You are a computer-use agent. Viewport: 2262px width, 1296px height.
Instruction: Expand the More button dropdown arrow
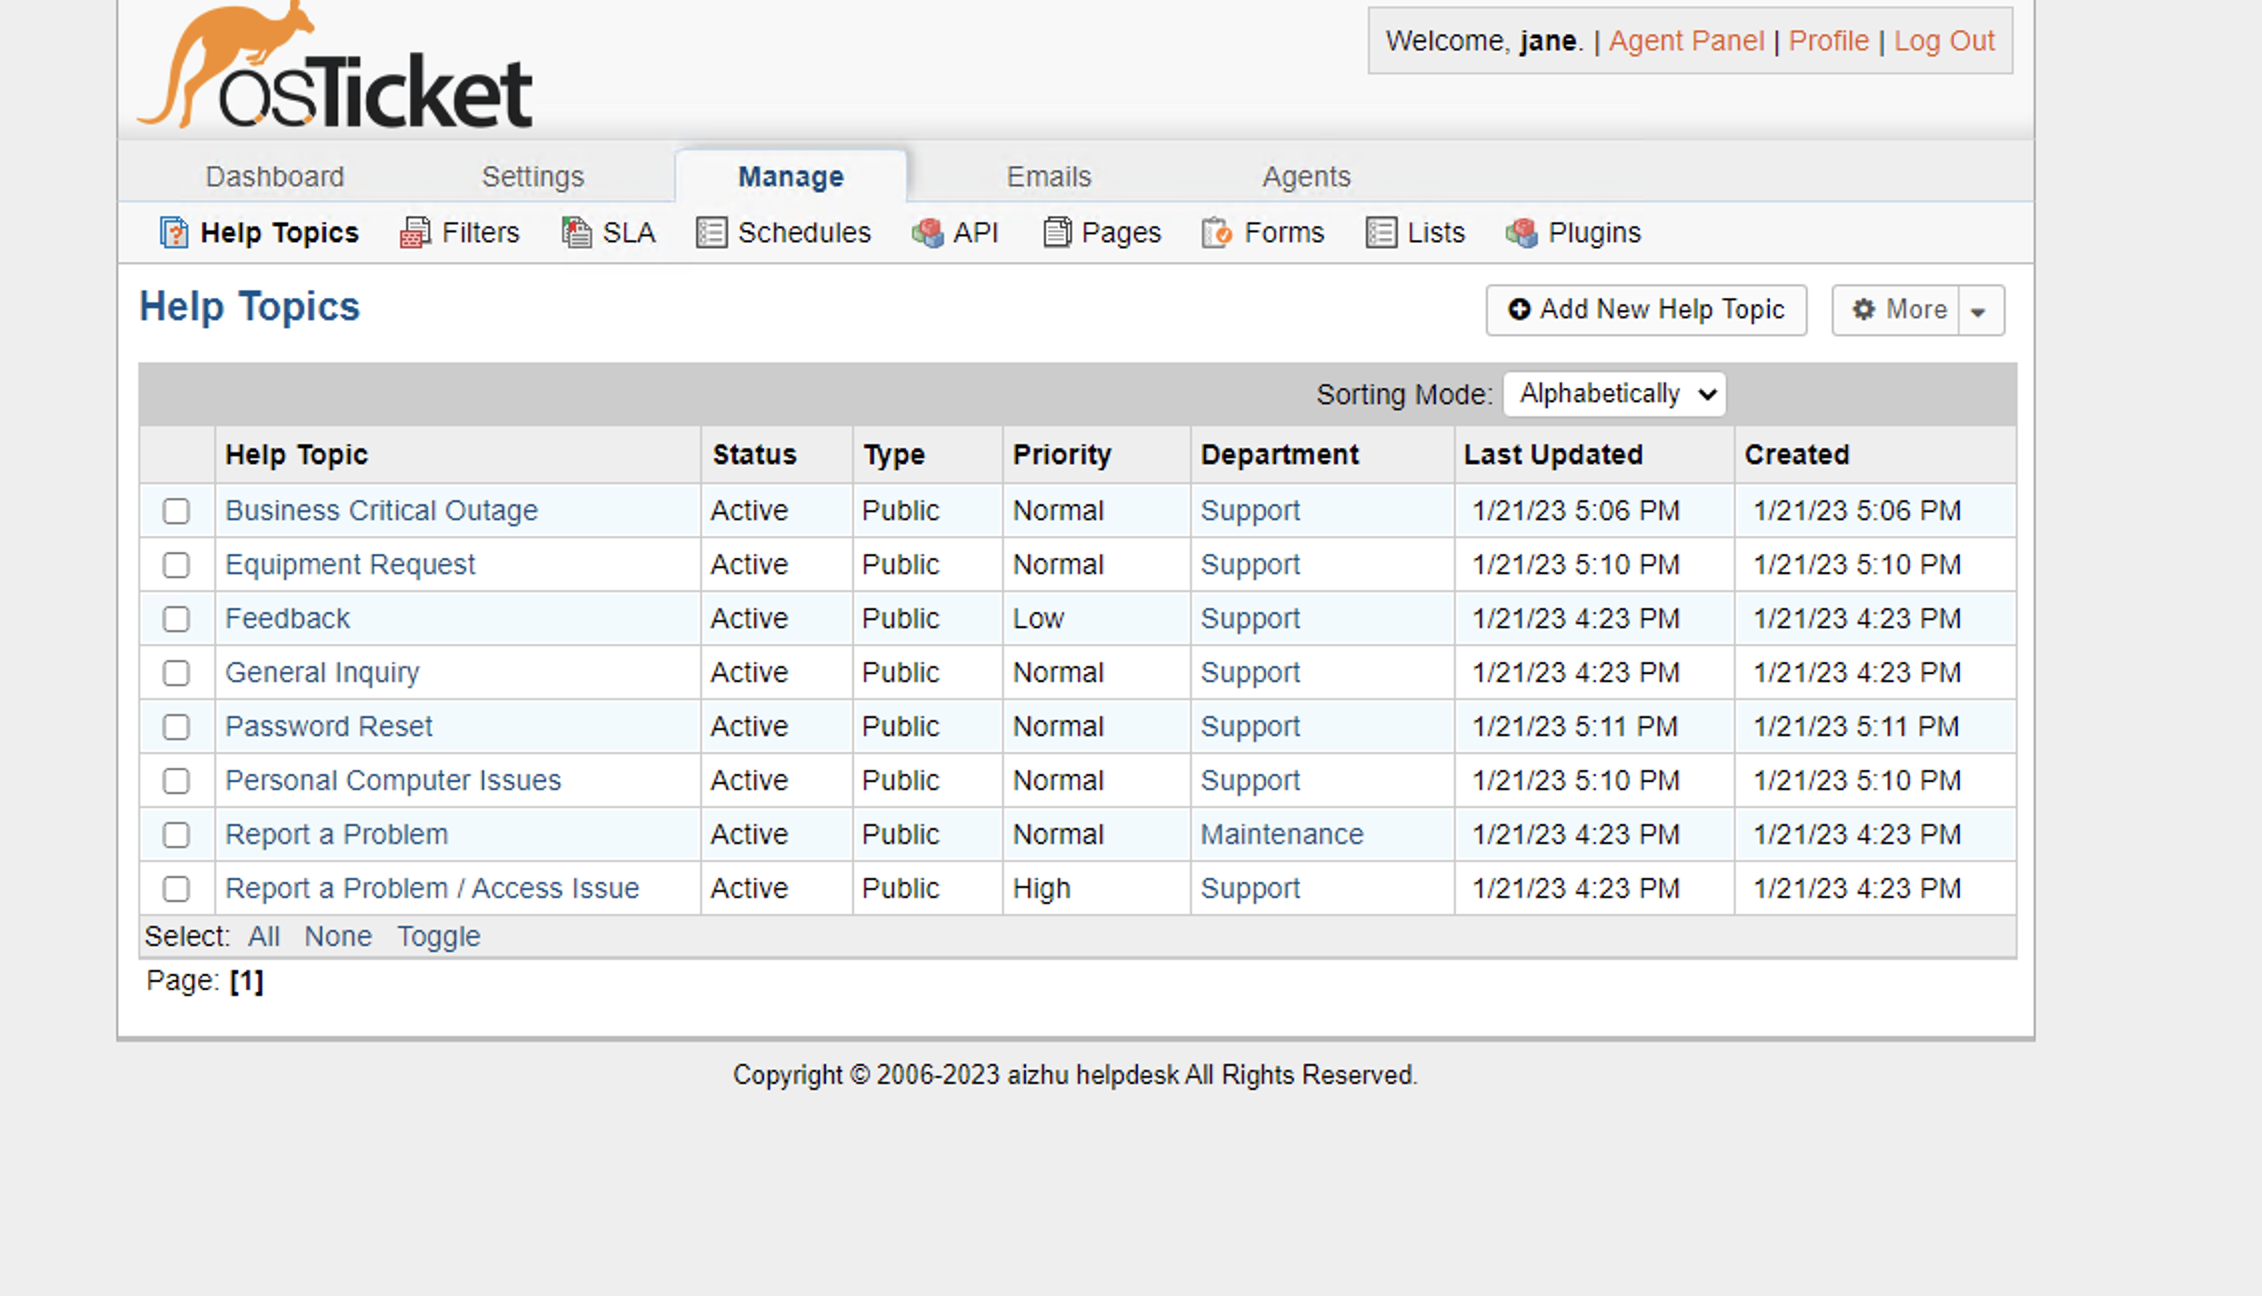tap(1980, 310)
